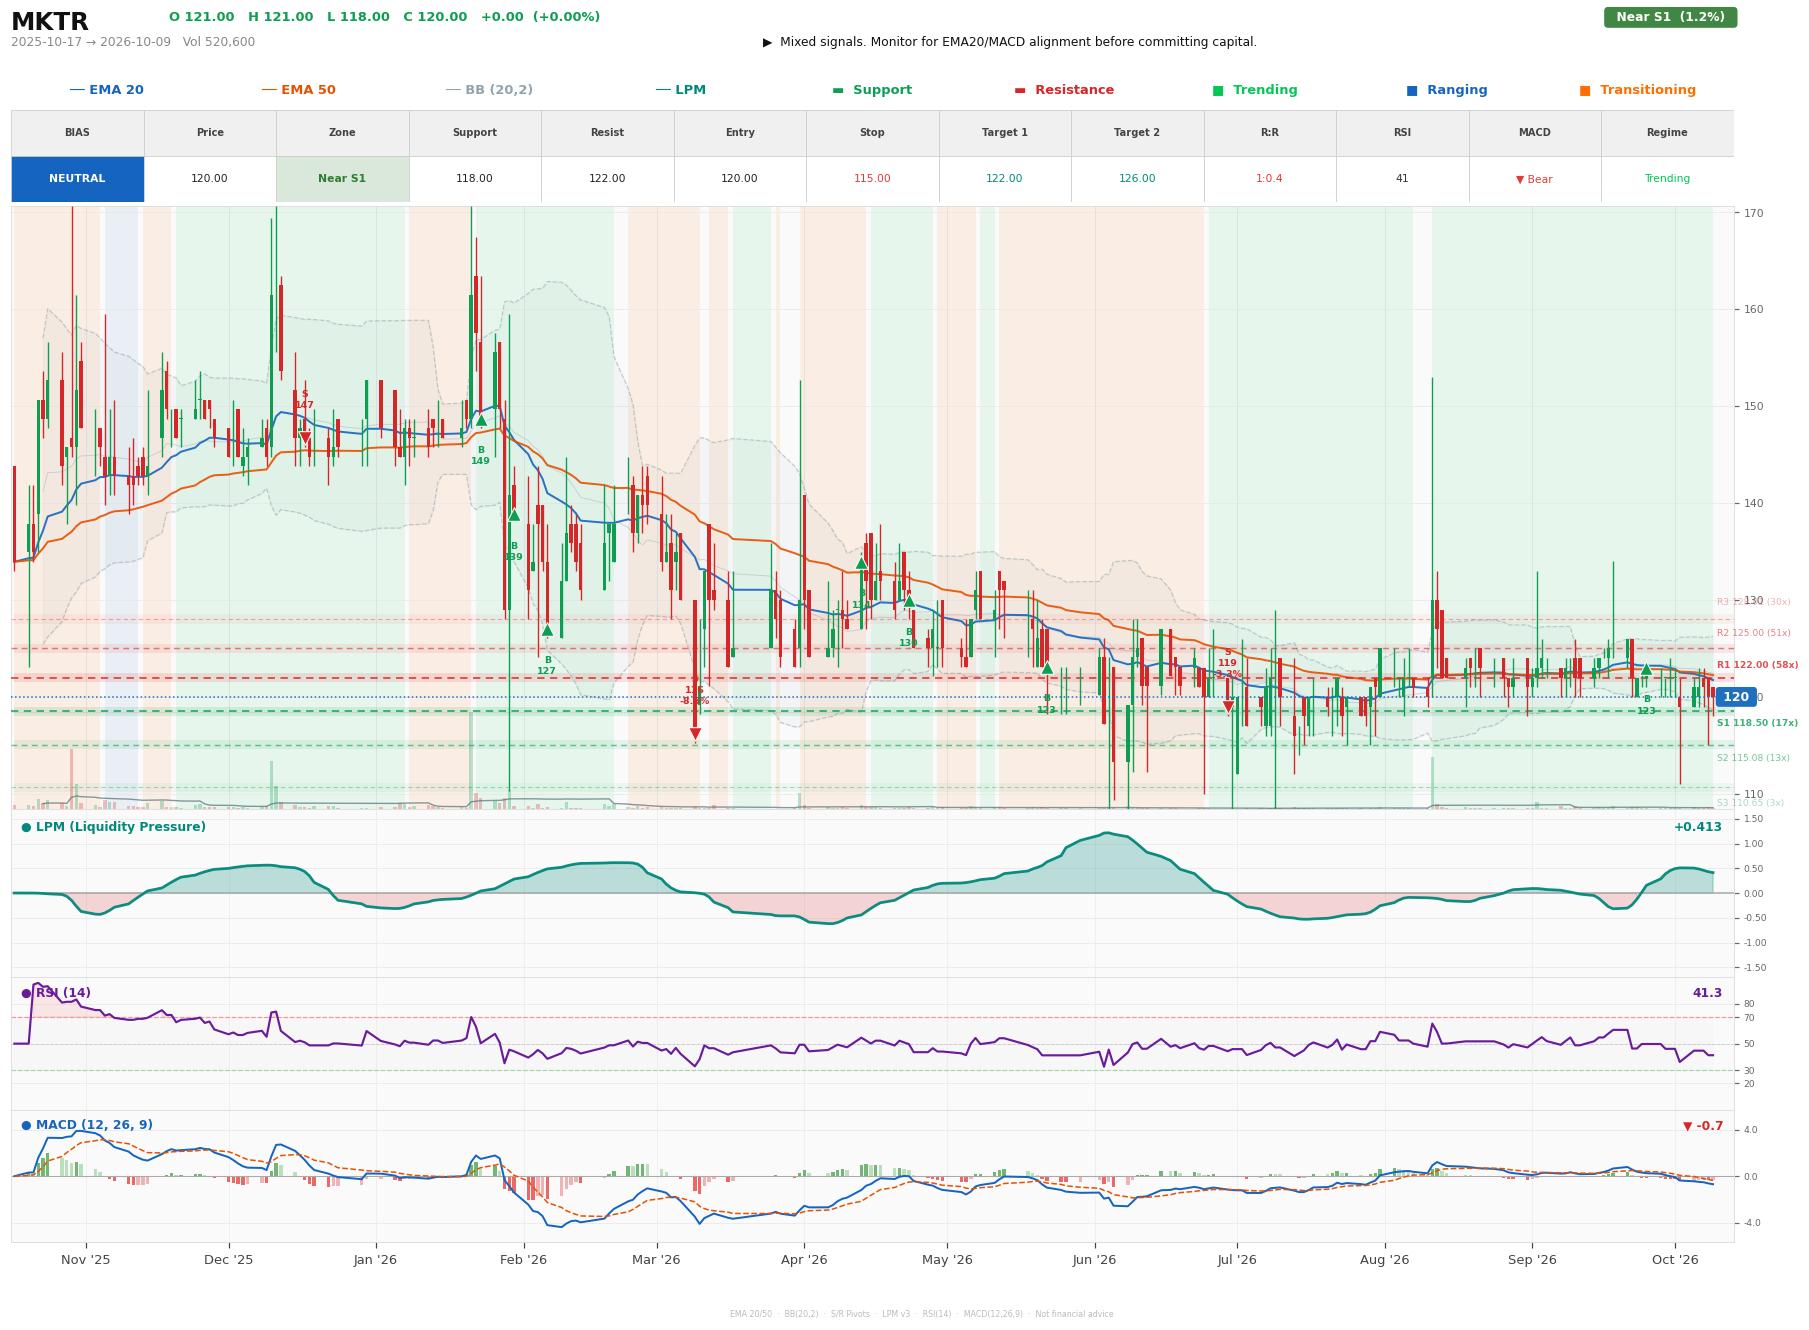Click the MKTR ticker title

(x=50, y=22)
